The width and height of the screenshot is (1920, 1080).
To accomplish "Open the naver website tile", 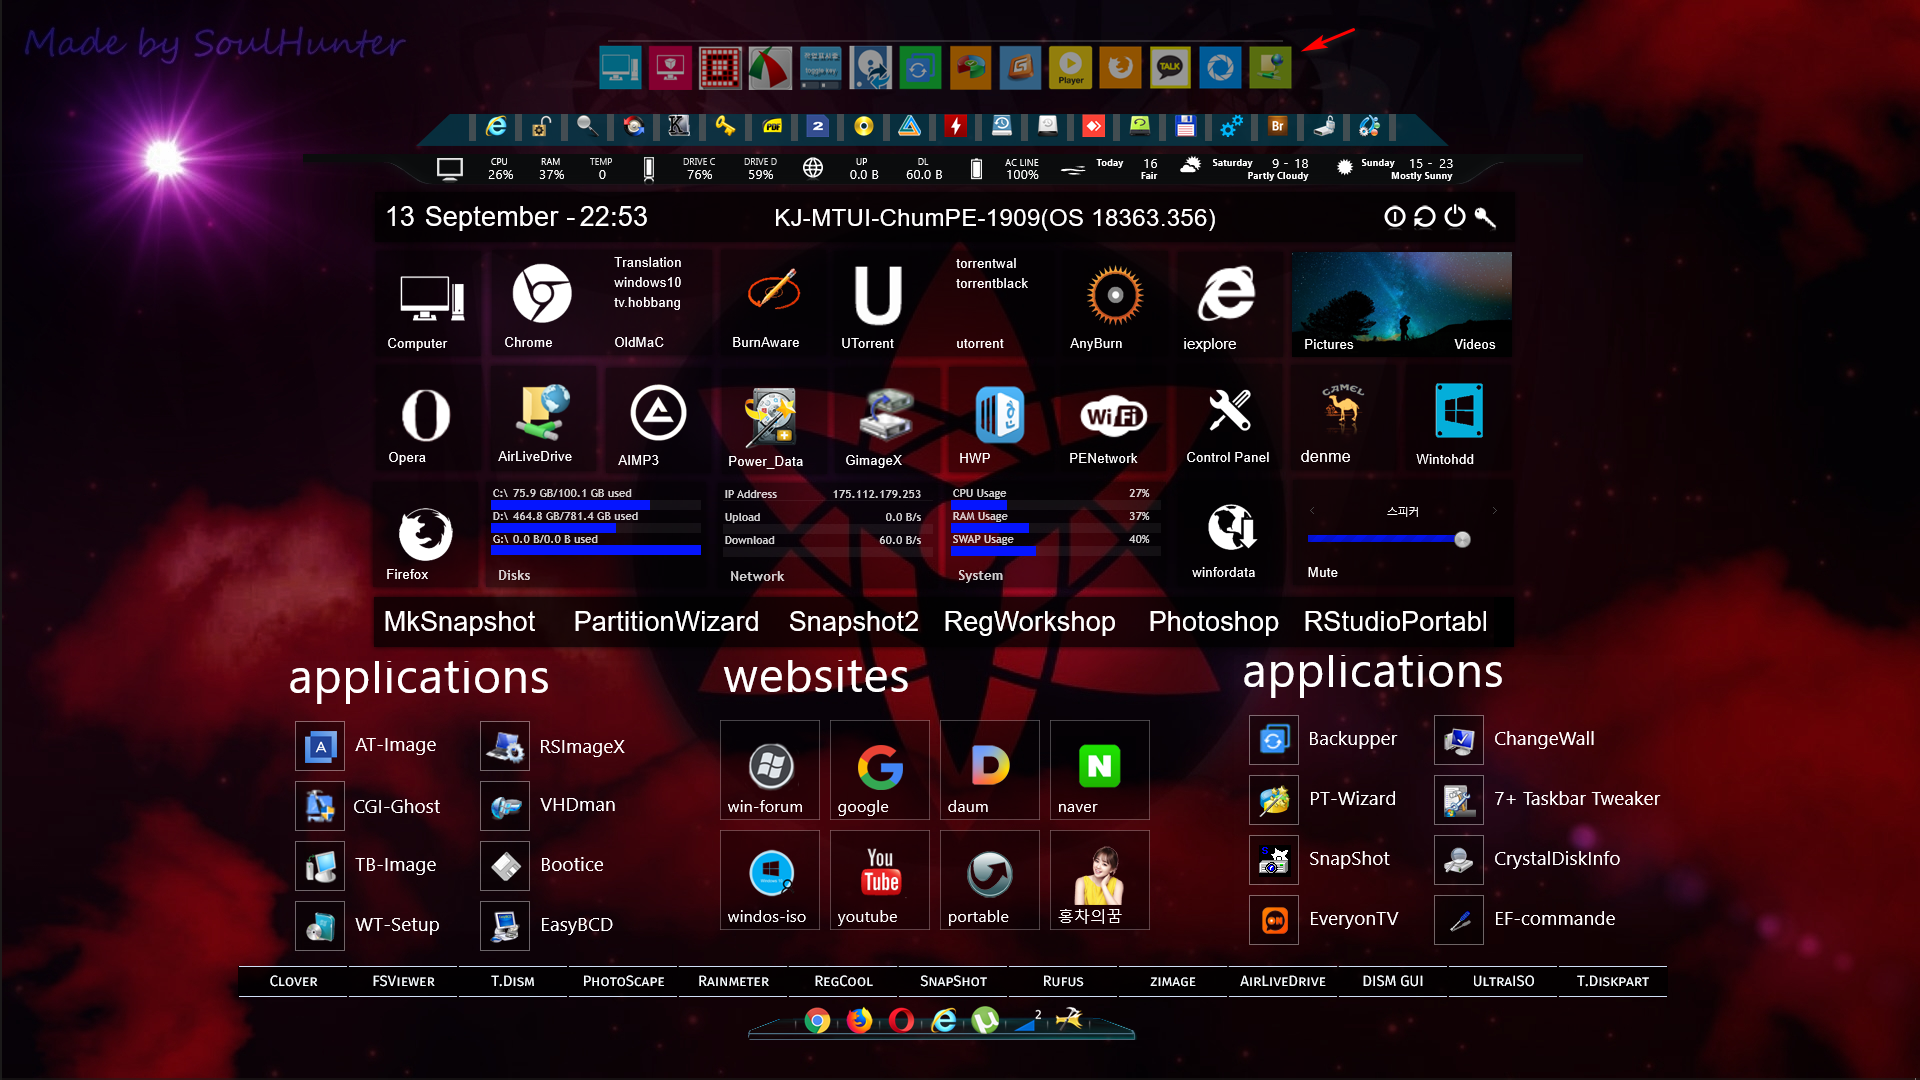I will point(1100,770).
